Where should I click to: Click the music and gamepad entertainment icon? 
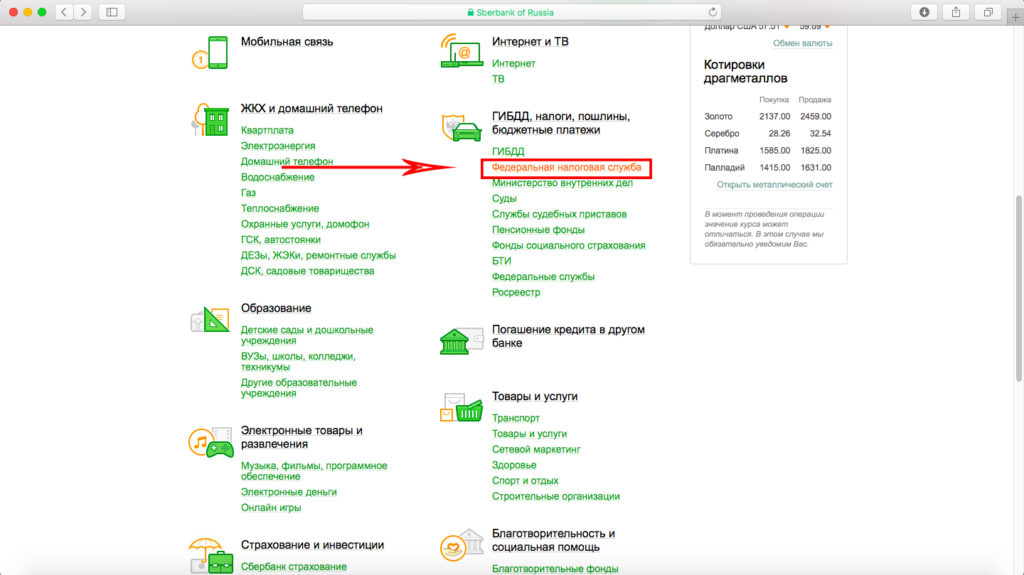click(211, 442)
